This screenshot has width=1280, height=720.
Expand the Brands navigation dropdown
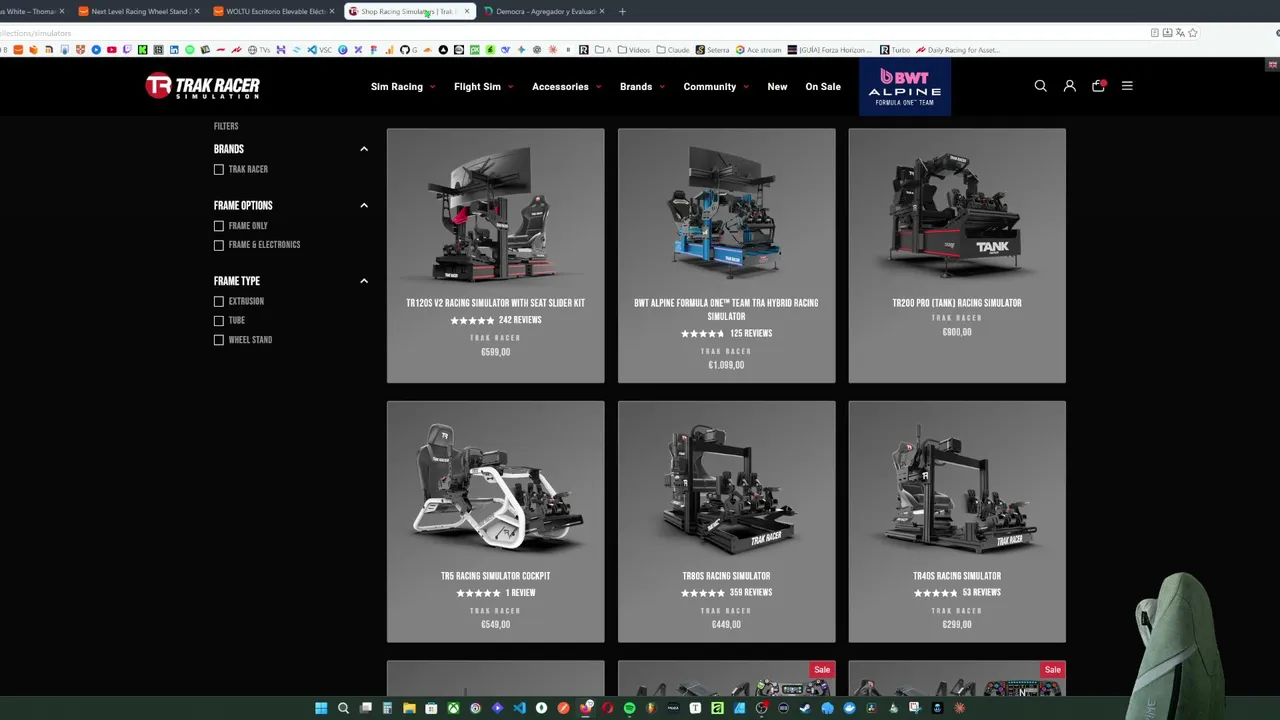(642, 87)
